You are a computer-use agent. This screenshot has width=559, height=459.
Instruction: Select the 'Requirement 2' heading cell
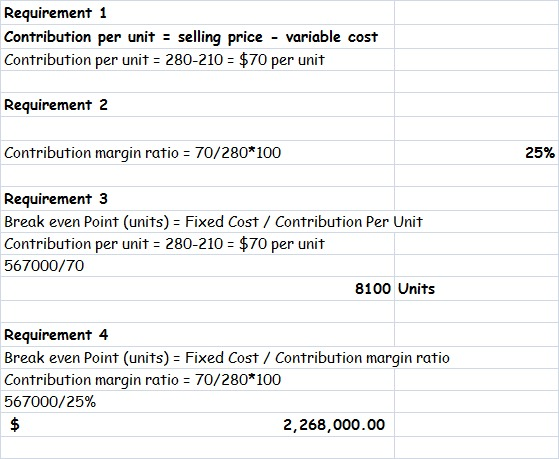pyautogui.click(x=197, y=104)
